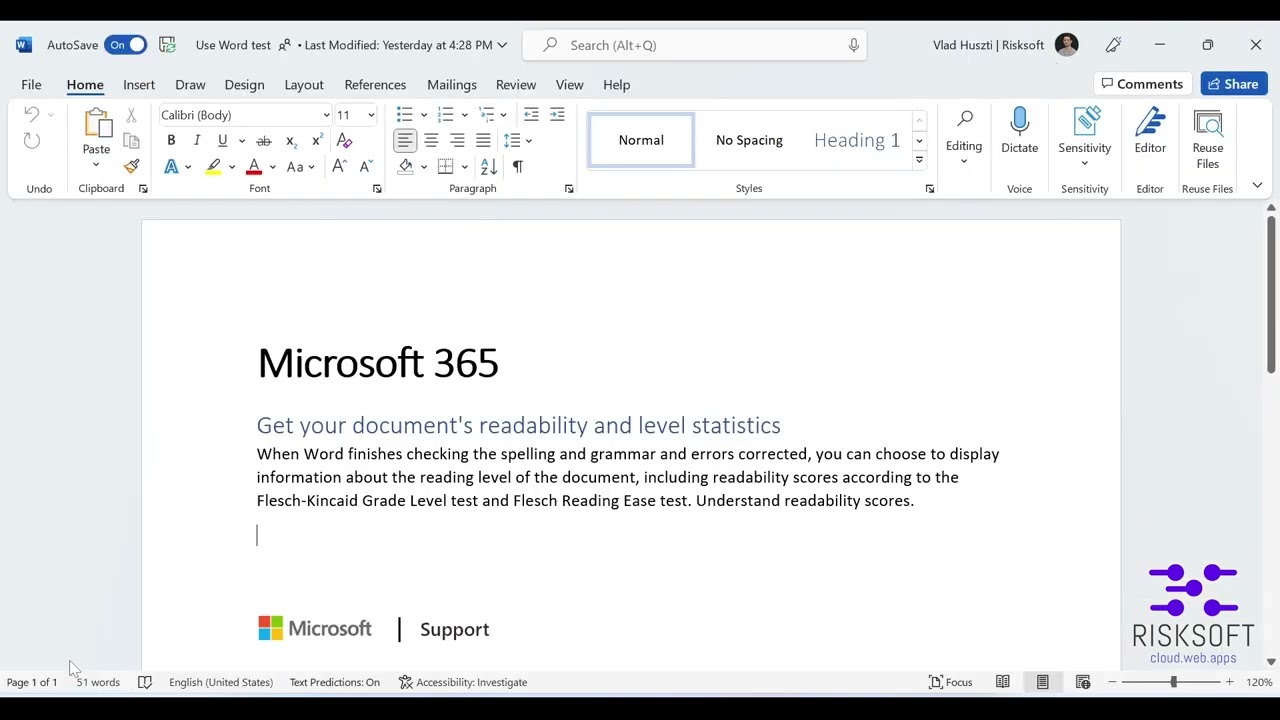Viewport: 1280px width, 720px height.
Task: Apply the No Spacing style
Action: pos(749,140)
